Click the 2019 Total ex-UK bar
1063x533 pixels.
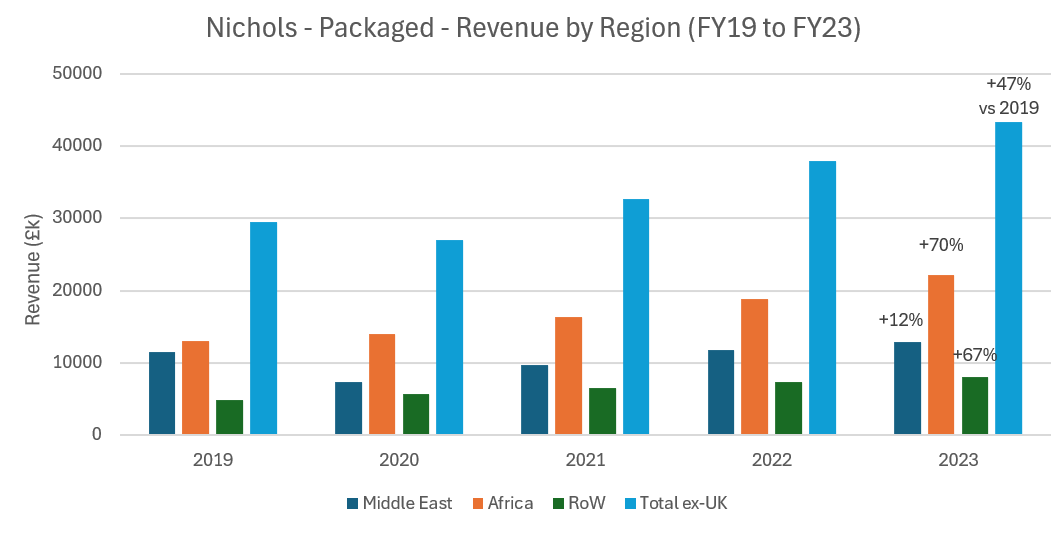point(264,328)
